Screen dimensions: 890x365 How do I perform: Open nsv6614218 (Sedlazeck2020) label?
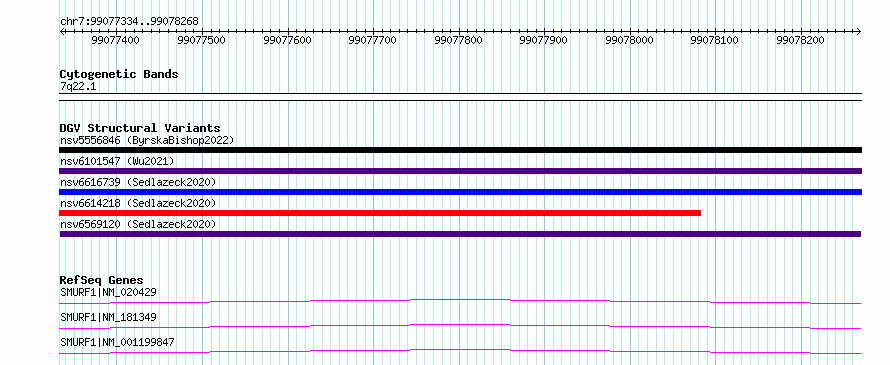[x=138, y=203]
